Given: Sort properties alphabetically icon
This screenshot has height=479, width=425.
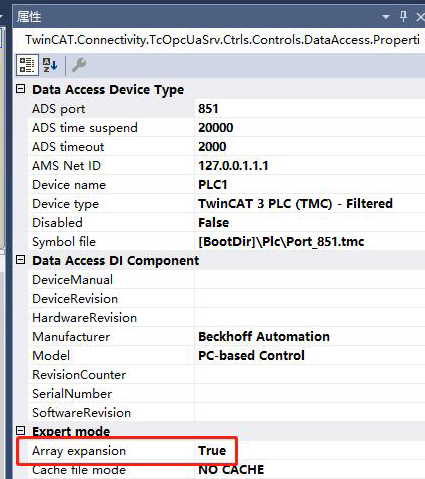Looking at the screenshot, I should click(x=50, y=65).
